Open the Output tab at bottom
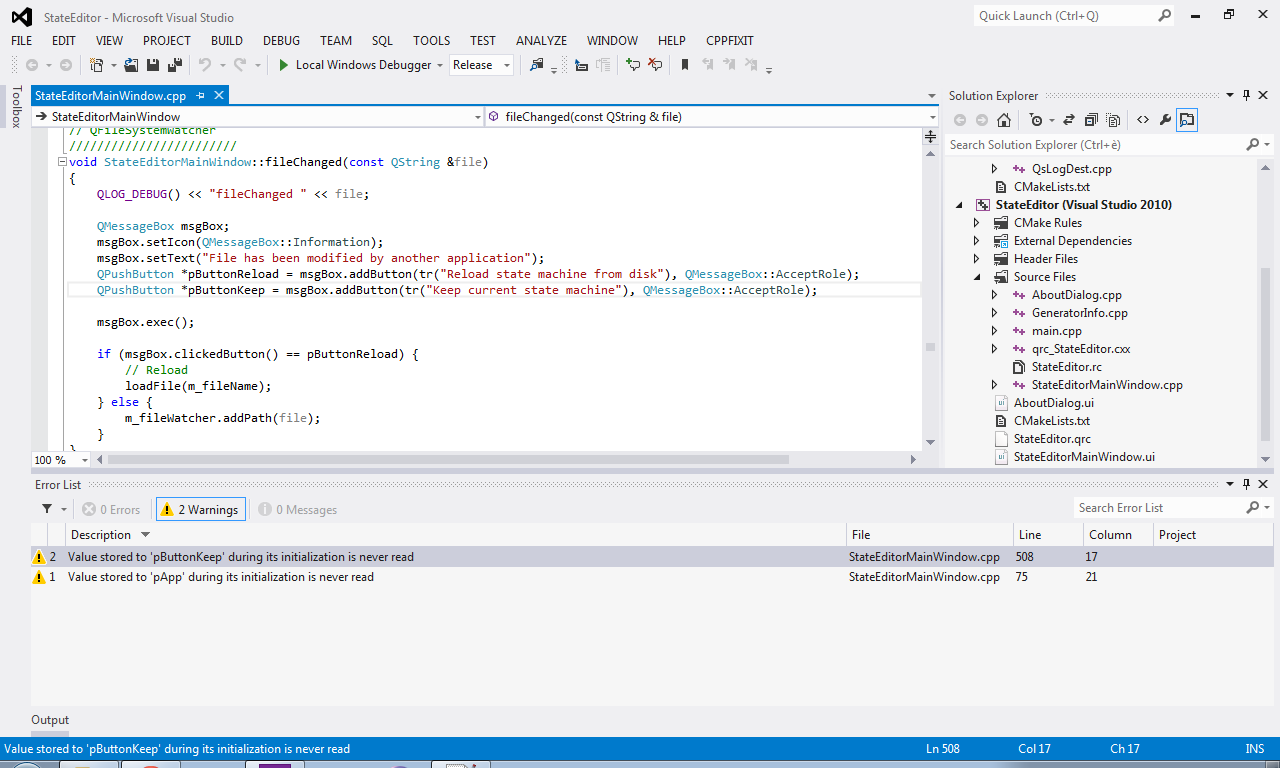This screenshot has width=1280, height=768. click(x=50, y=720)
